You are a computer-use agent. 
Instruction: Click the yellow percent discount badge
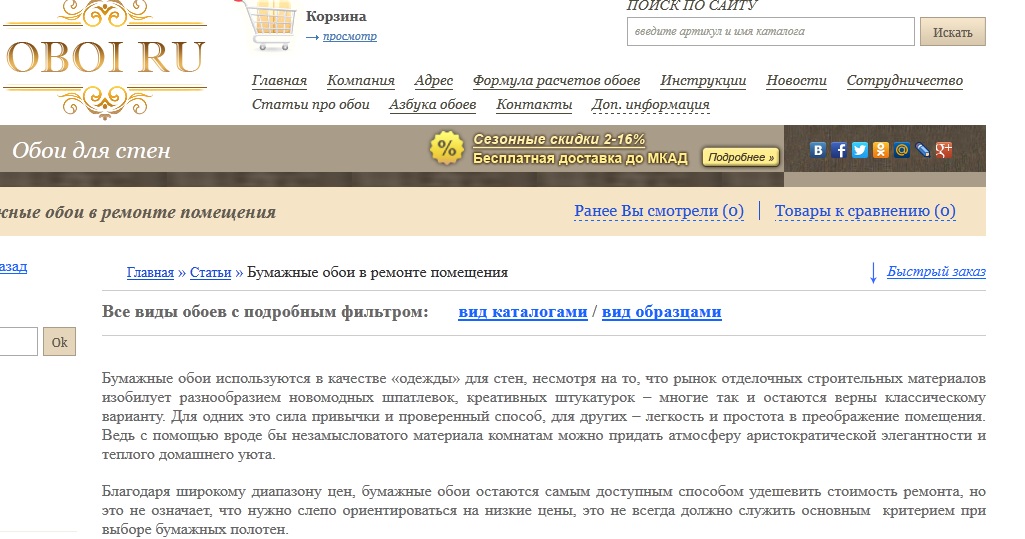pos(446,148)
